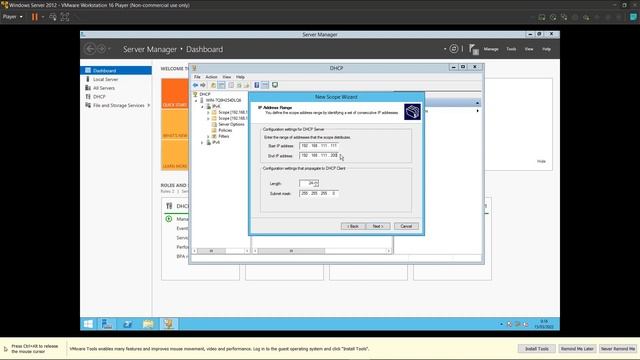Collapse the IPv4 node

click(x=202, y=106)
